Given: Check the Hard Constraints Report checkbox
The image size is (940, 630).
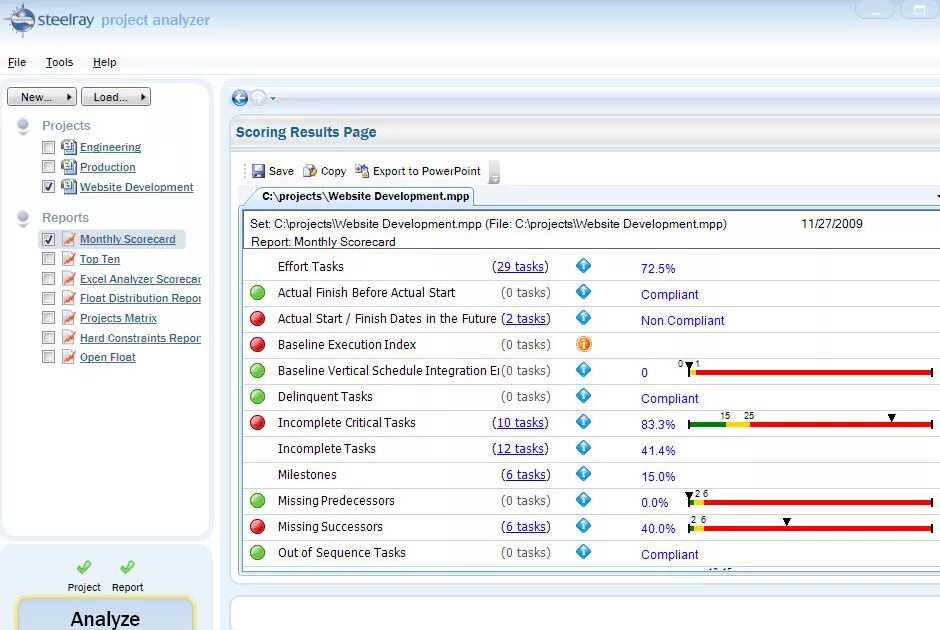Looking at the screenshot, I should coord(49,338).
